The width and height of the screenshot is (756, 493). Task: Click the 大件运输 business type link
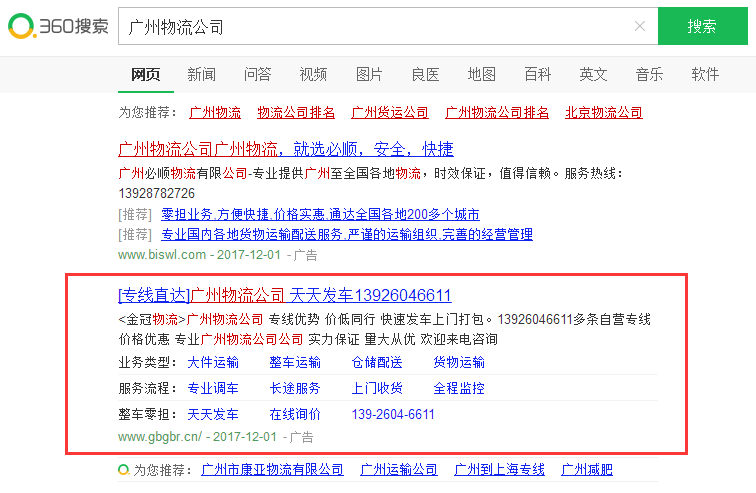(213, 362)
